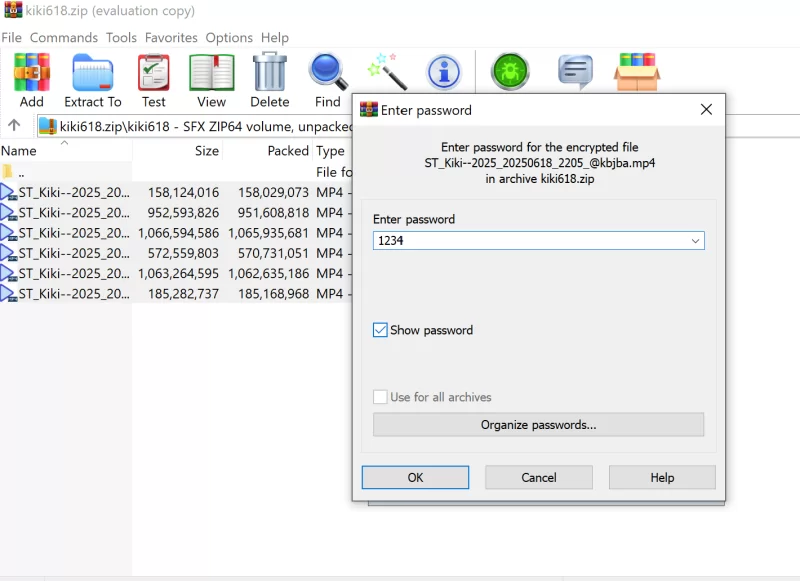The width and height of the screenshot is (800, 581).
Task: Select file with size 1,066,594,586
Action: 176,233
